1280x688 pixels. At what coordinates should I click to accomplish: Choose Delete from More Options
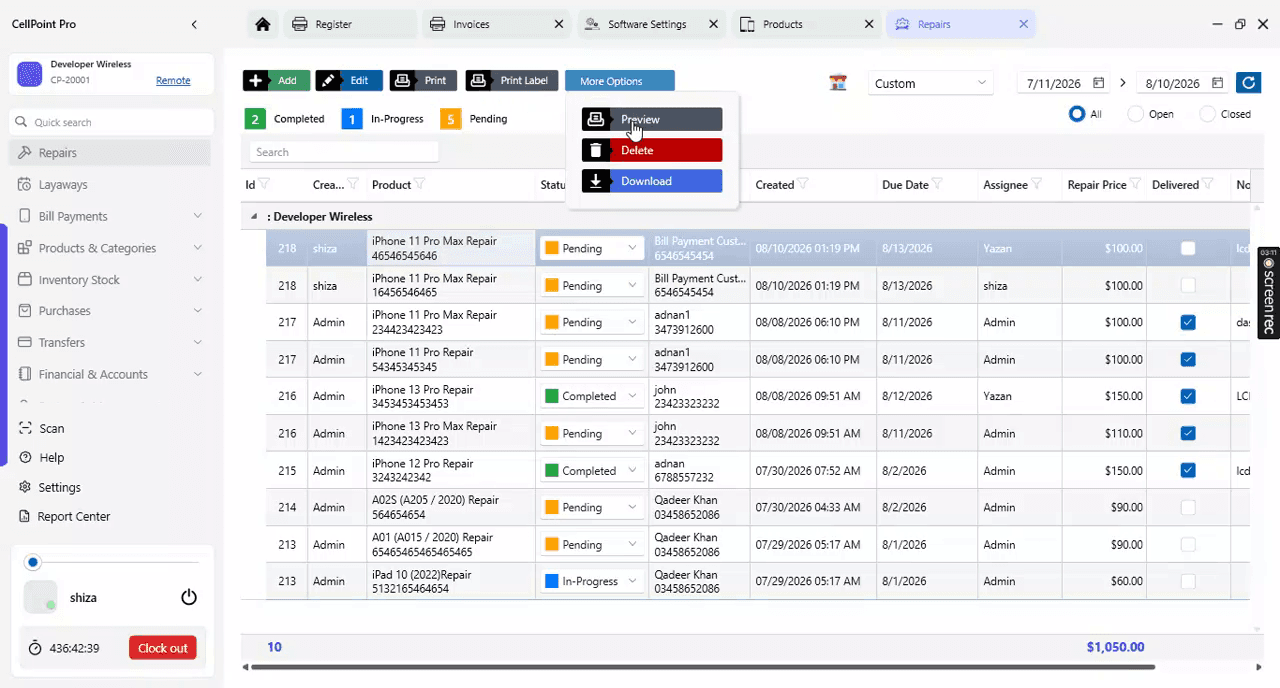click(652, 150)
